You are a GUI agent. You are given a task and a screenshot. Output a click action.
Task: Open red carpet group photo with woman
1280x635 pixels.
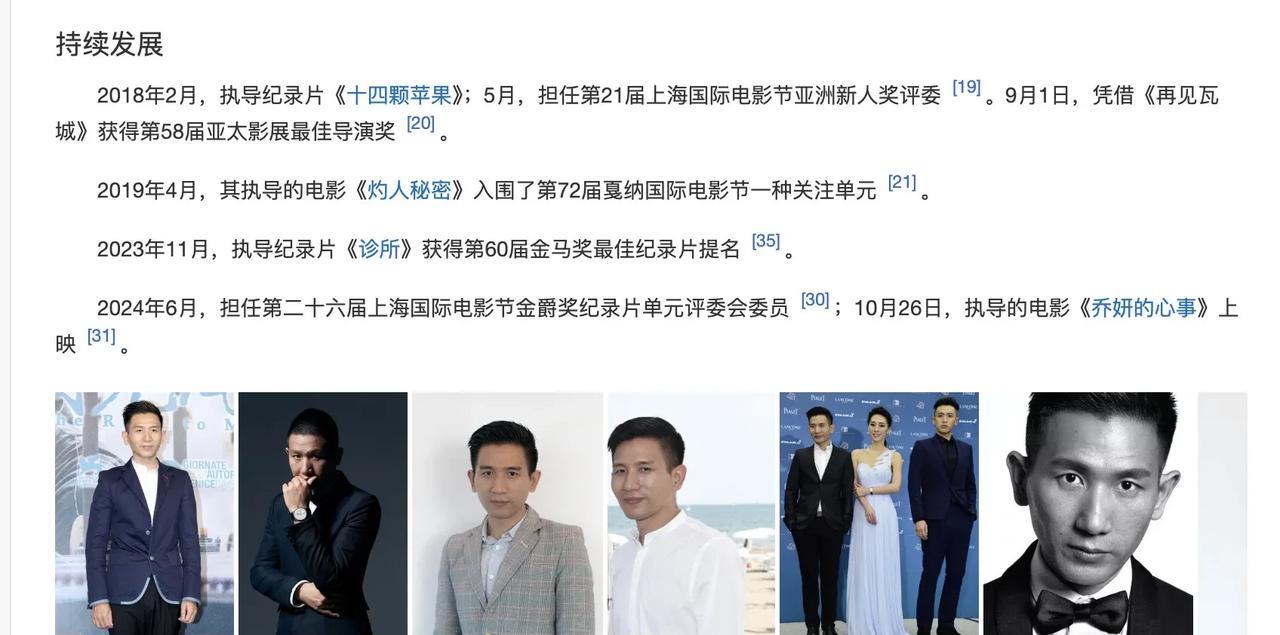pyautogui.click(x=879, y=513)
